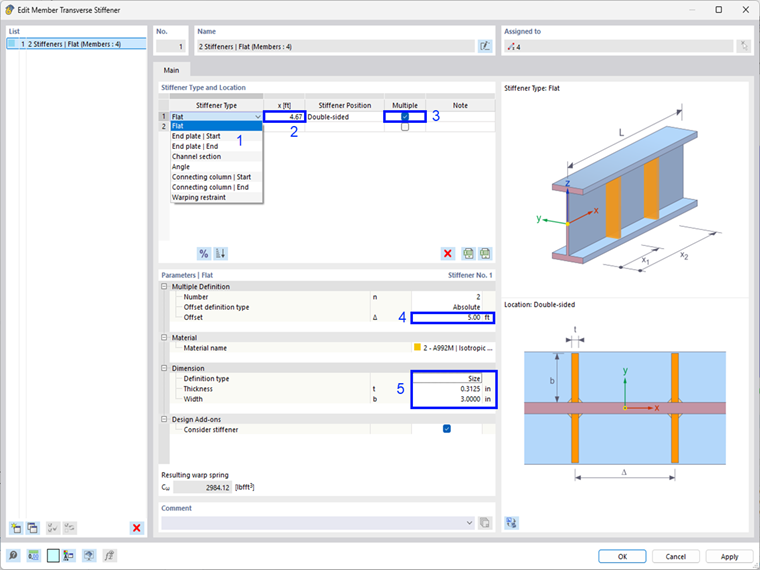Click the yellow material color swatch for A992M
The width and height of the screenshot is (760, 570).
(417, 348)
